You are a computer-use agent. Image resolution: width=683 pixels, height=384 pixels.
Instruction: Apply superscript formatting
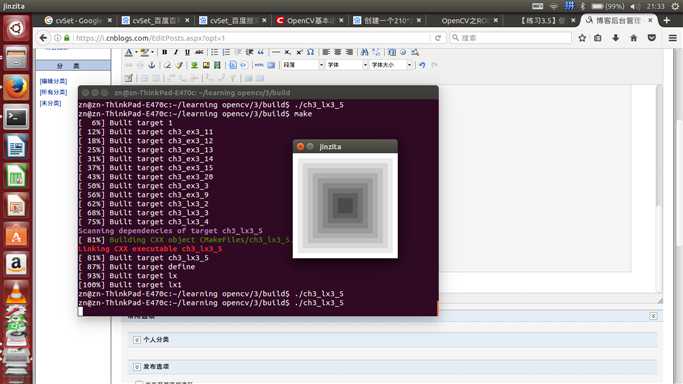299,52
